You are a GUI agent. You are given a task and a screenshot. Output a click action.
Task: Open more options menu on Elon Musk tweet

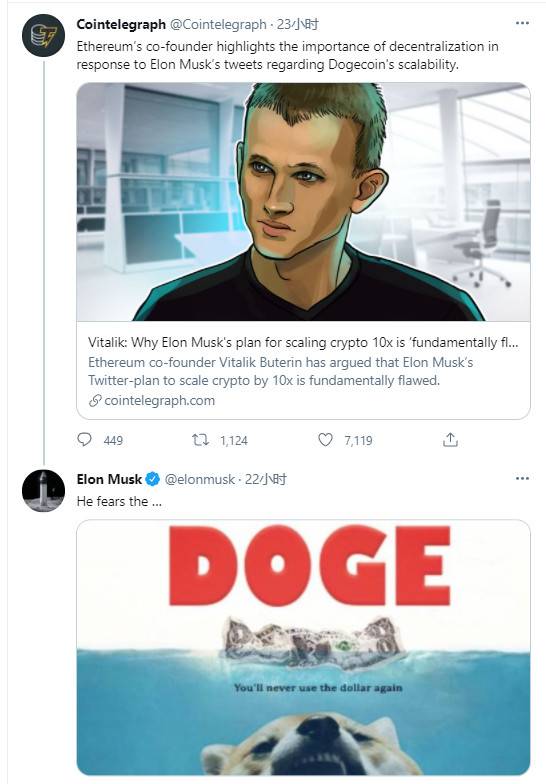tap(522, 478)
